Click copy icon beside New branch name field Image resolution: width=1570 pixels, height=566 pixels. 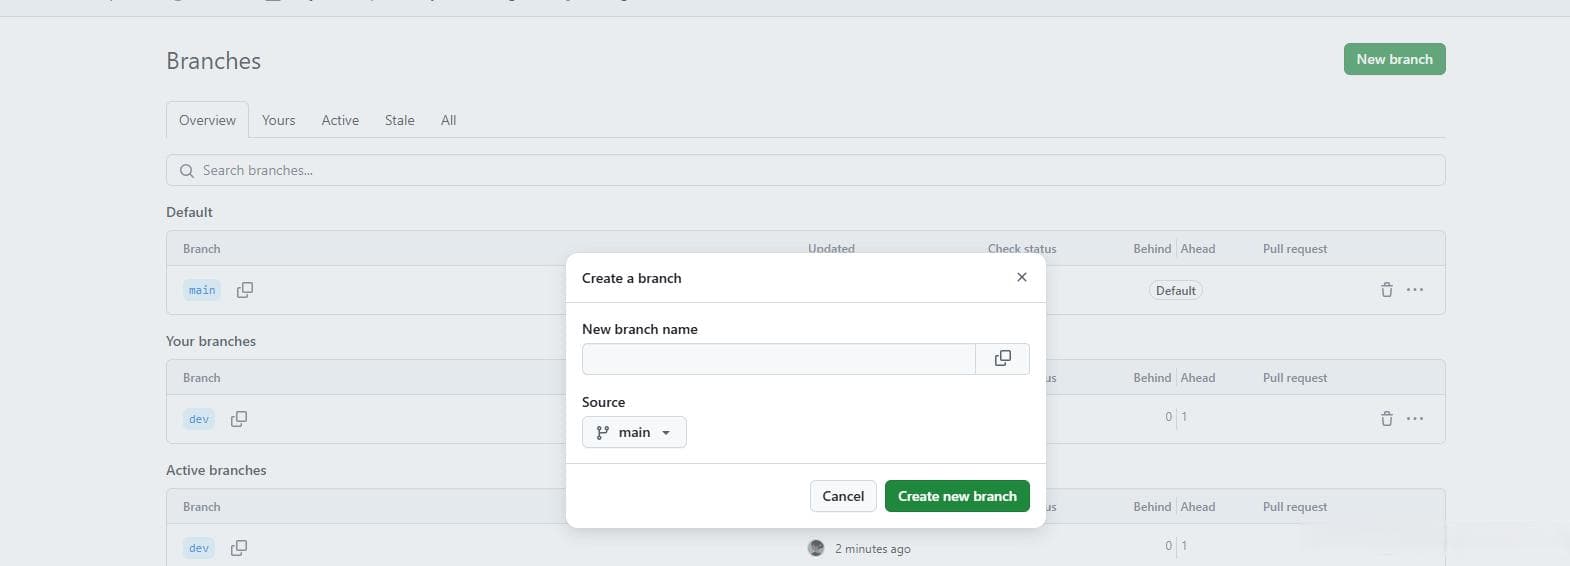(1002, 359)
